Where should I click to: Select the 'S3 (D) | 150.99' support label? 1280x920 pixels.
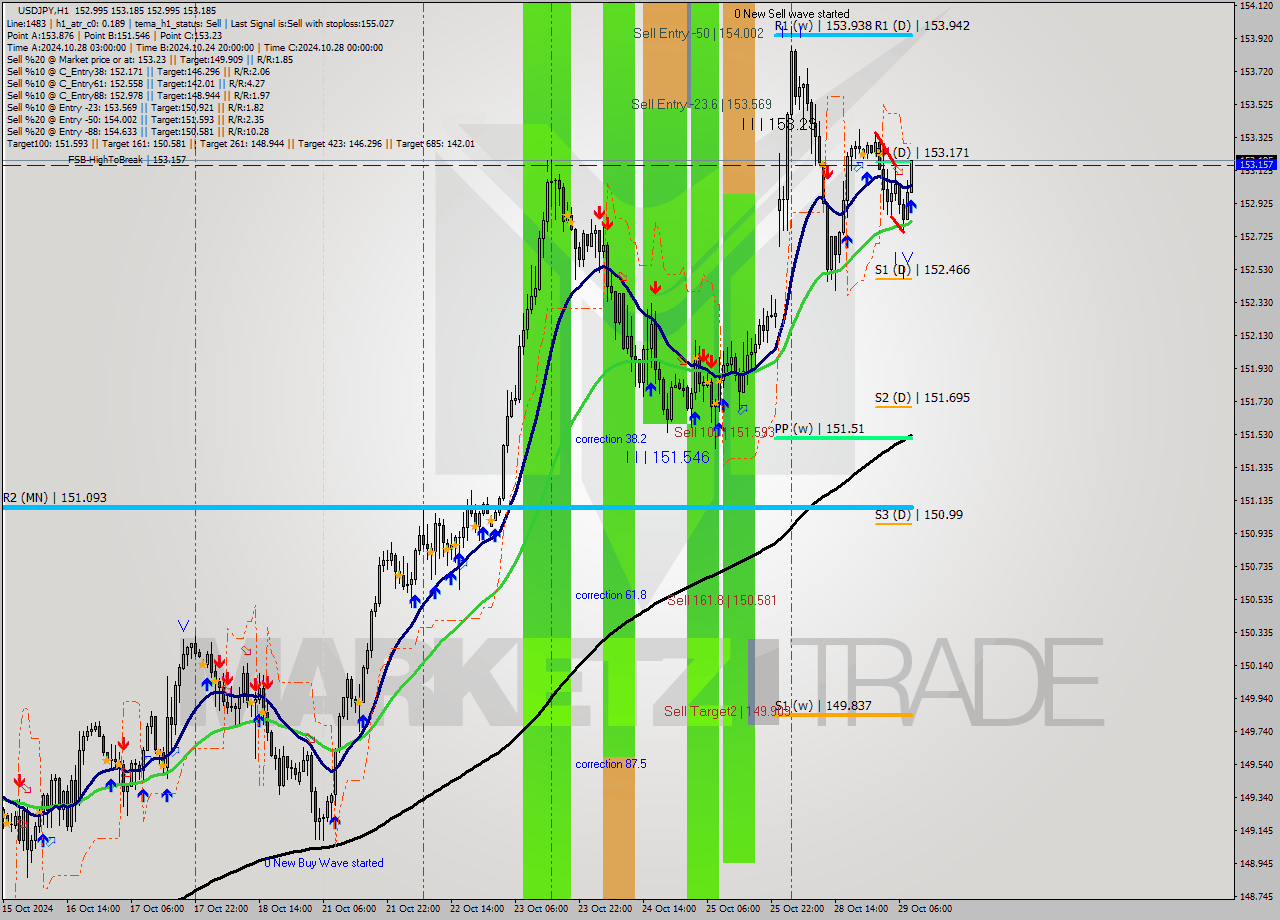click(x=919, y=515)
